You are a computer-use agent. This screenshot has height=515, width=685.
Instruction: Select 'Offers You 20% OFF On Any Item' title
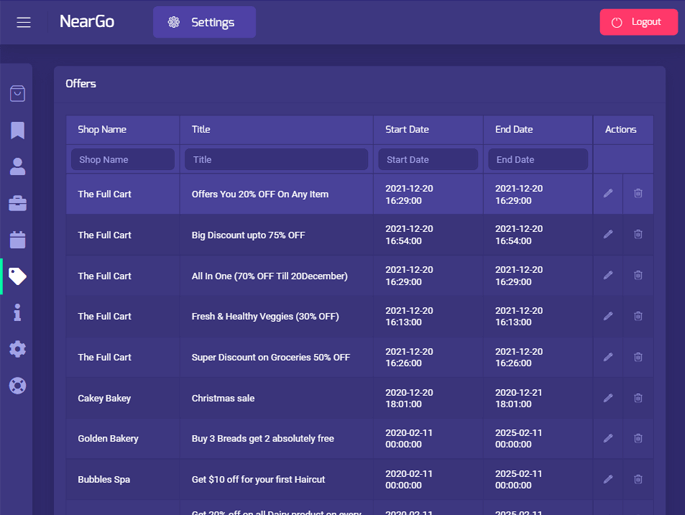(x=260, y=194)
